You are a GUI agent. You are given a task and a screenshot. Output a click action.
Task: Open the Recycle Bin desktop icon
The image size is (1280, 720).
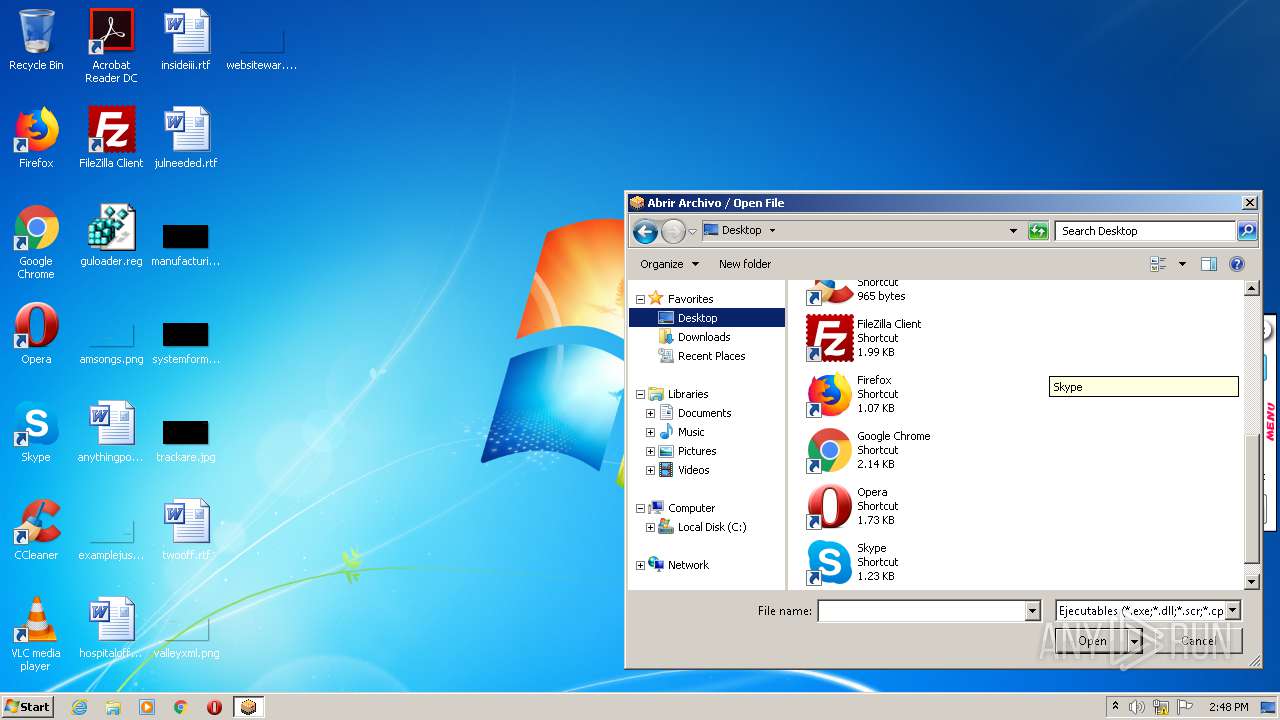36,40
